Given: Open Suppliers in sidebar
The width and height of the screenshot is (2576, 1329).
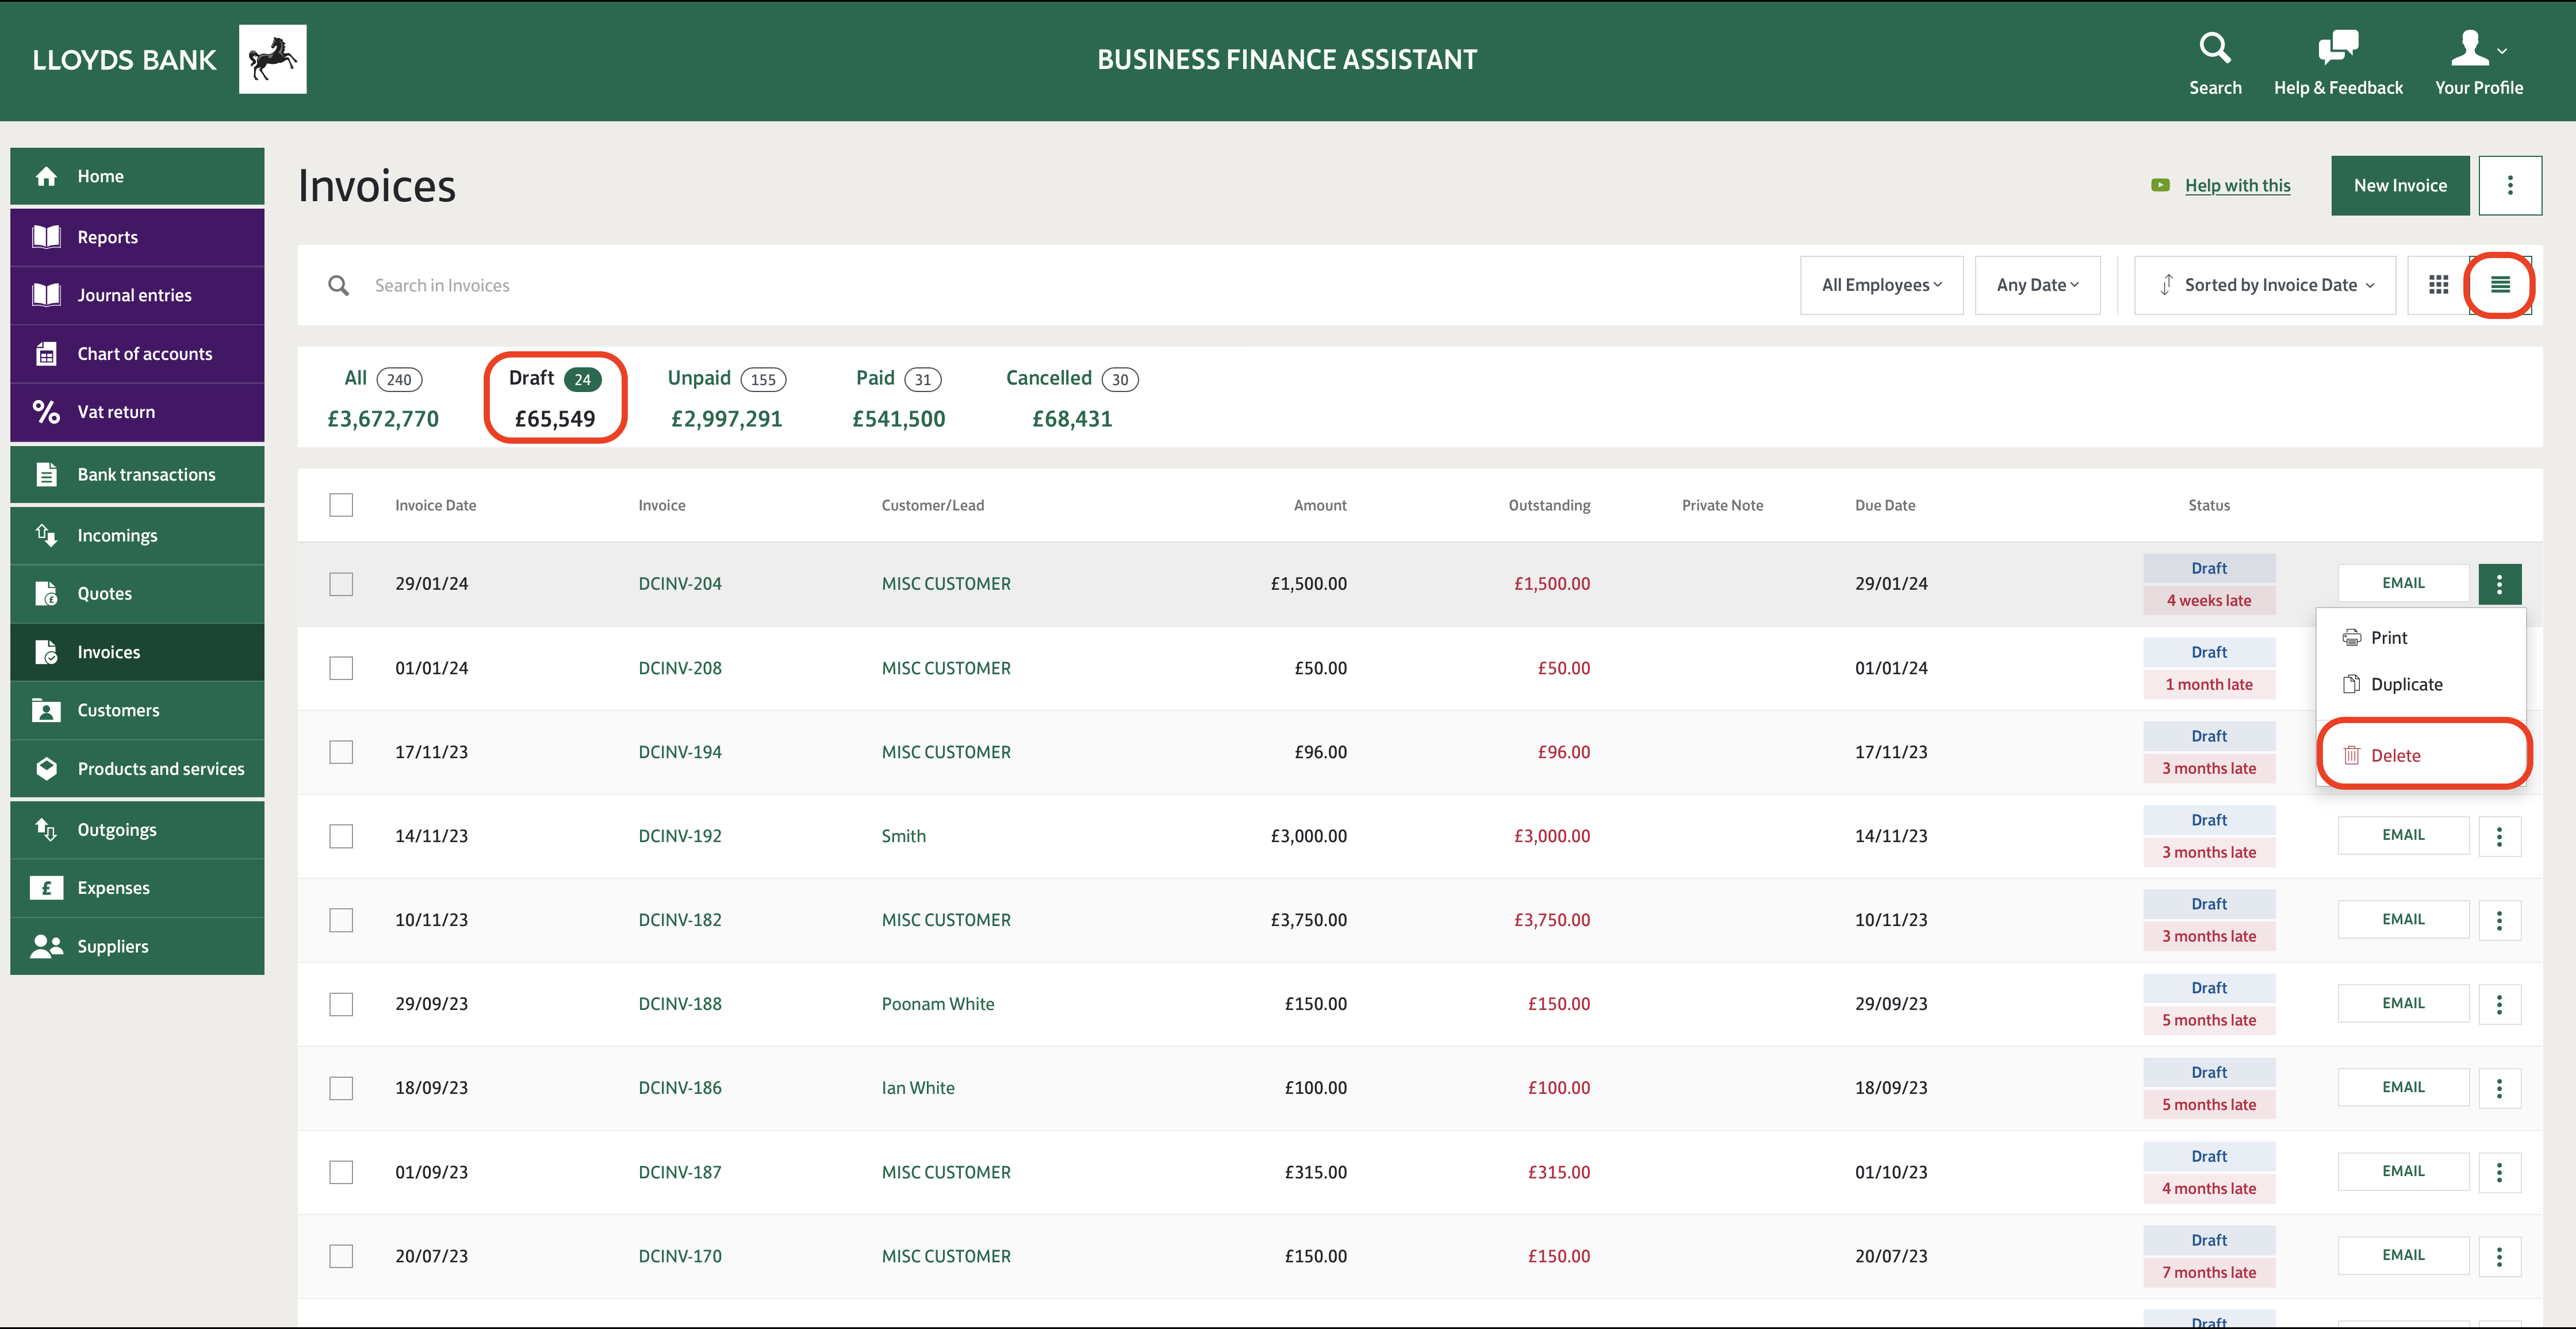Looking at the screenshot, I should click(x=137, y=946).
